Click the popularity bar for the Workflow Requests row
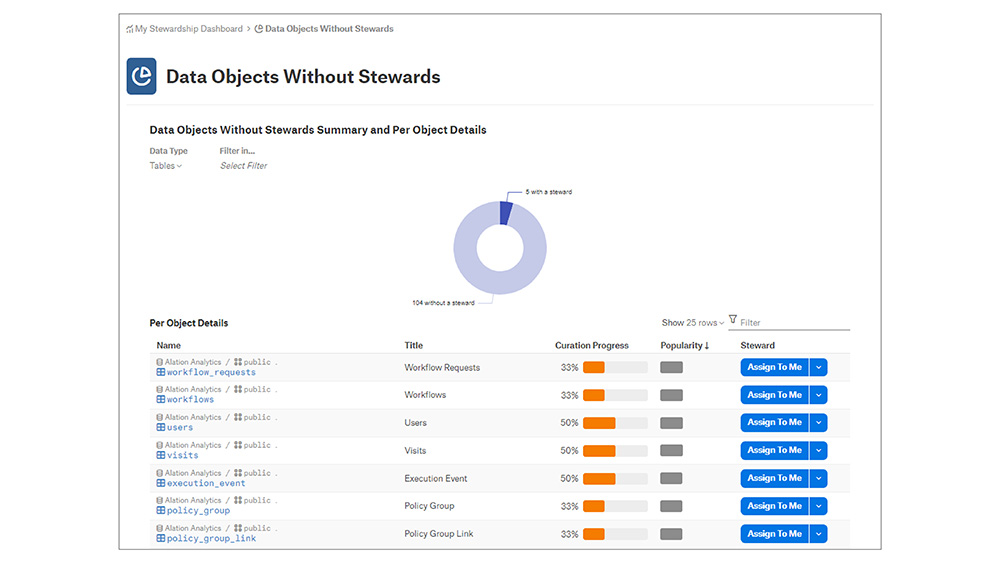Screen dimensions: 1000x563 point(672,368)
